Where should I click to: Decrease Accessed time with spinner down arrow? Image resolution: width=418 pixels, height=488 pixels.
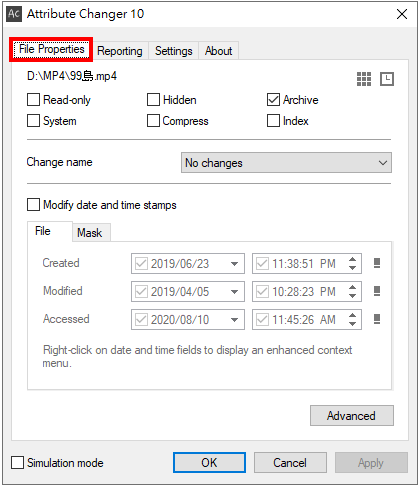point(353,324)
